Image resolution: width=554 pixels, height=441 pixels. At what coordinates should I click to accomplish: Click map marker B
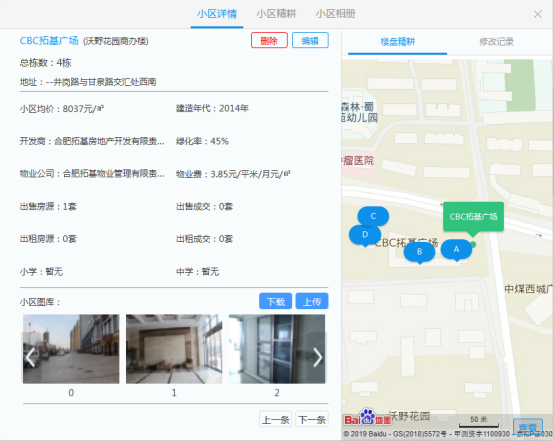(419, 252)
